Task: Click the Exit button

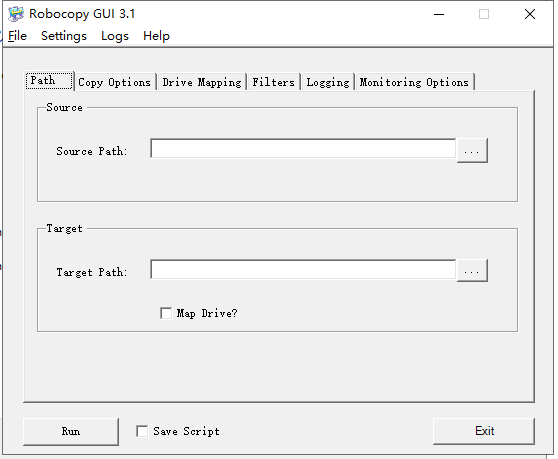Action: pos(484,431)
